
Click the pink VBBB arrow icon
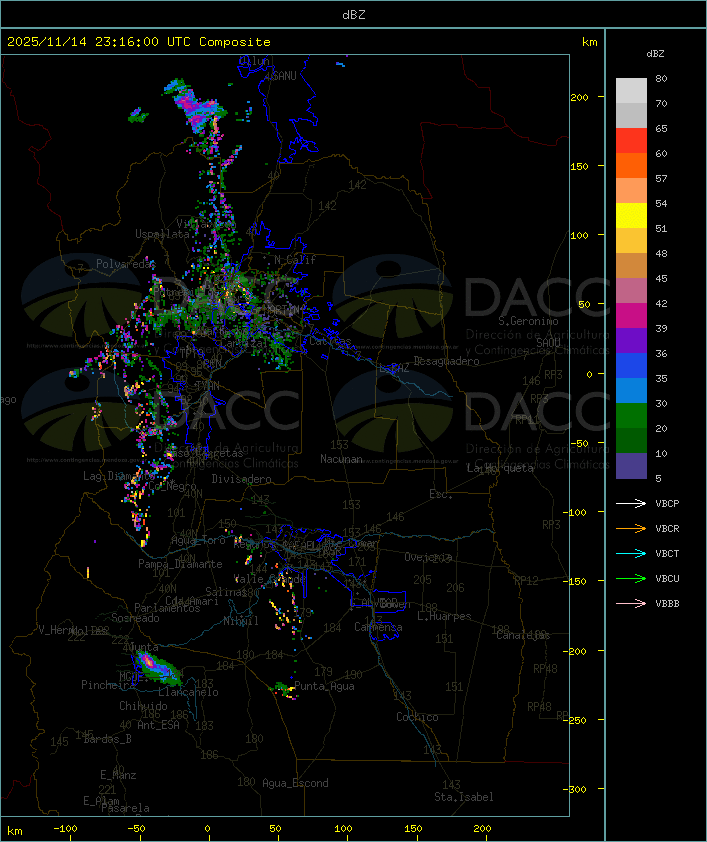[631, 604]
